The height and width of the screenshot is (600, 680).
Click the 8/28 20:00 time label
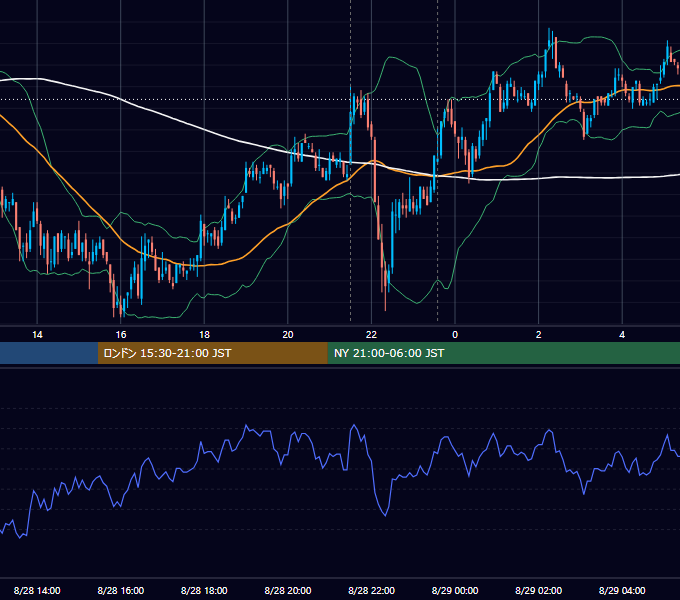point(288,590)
